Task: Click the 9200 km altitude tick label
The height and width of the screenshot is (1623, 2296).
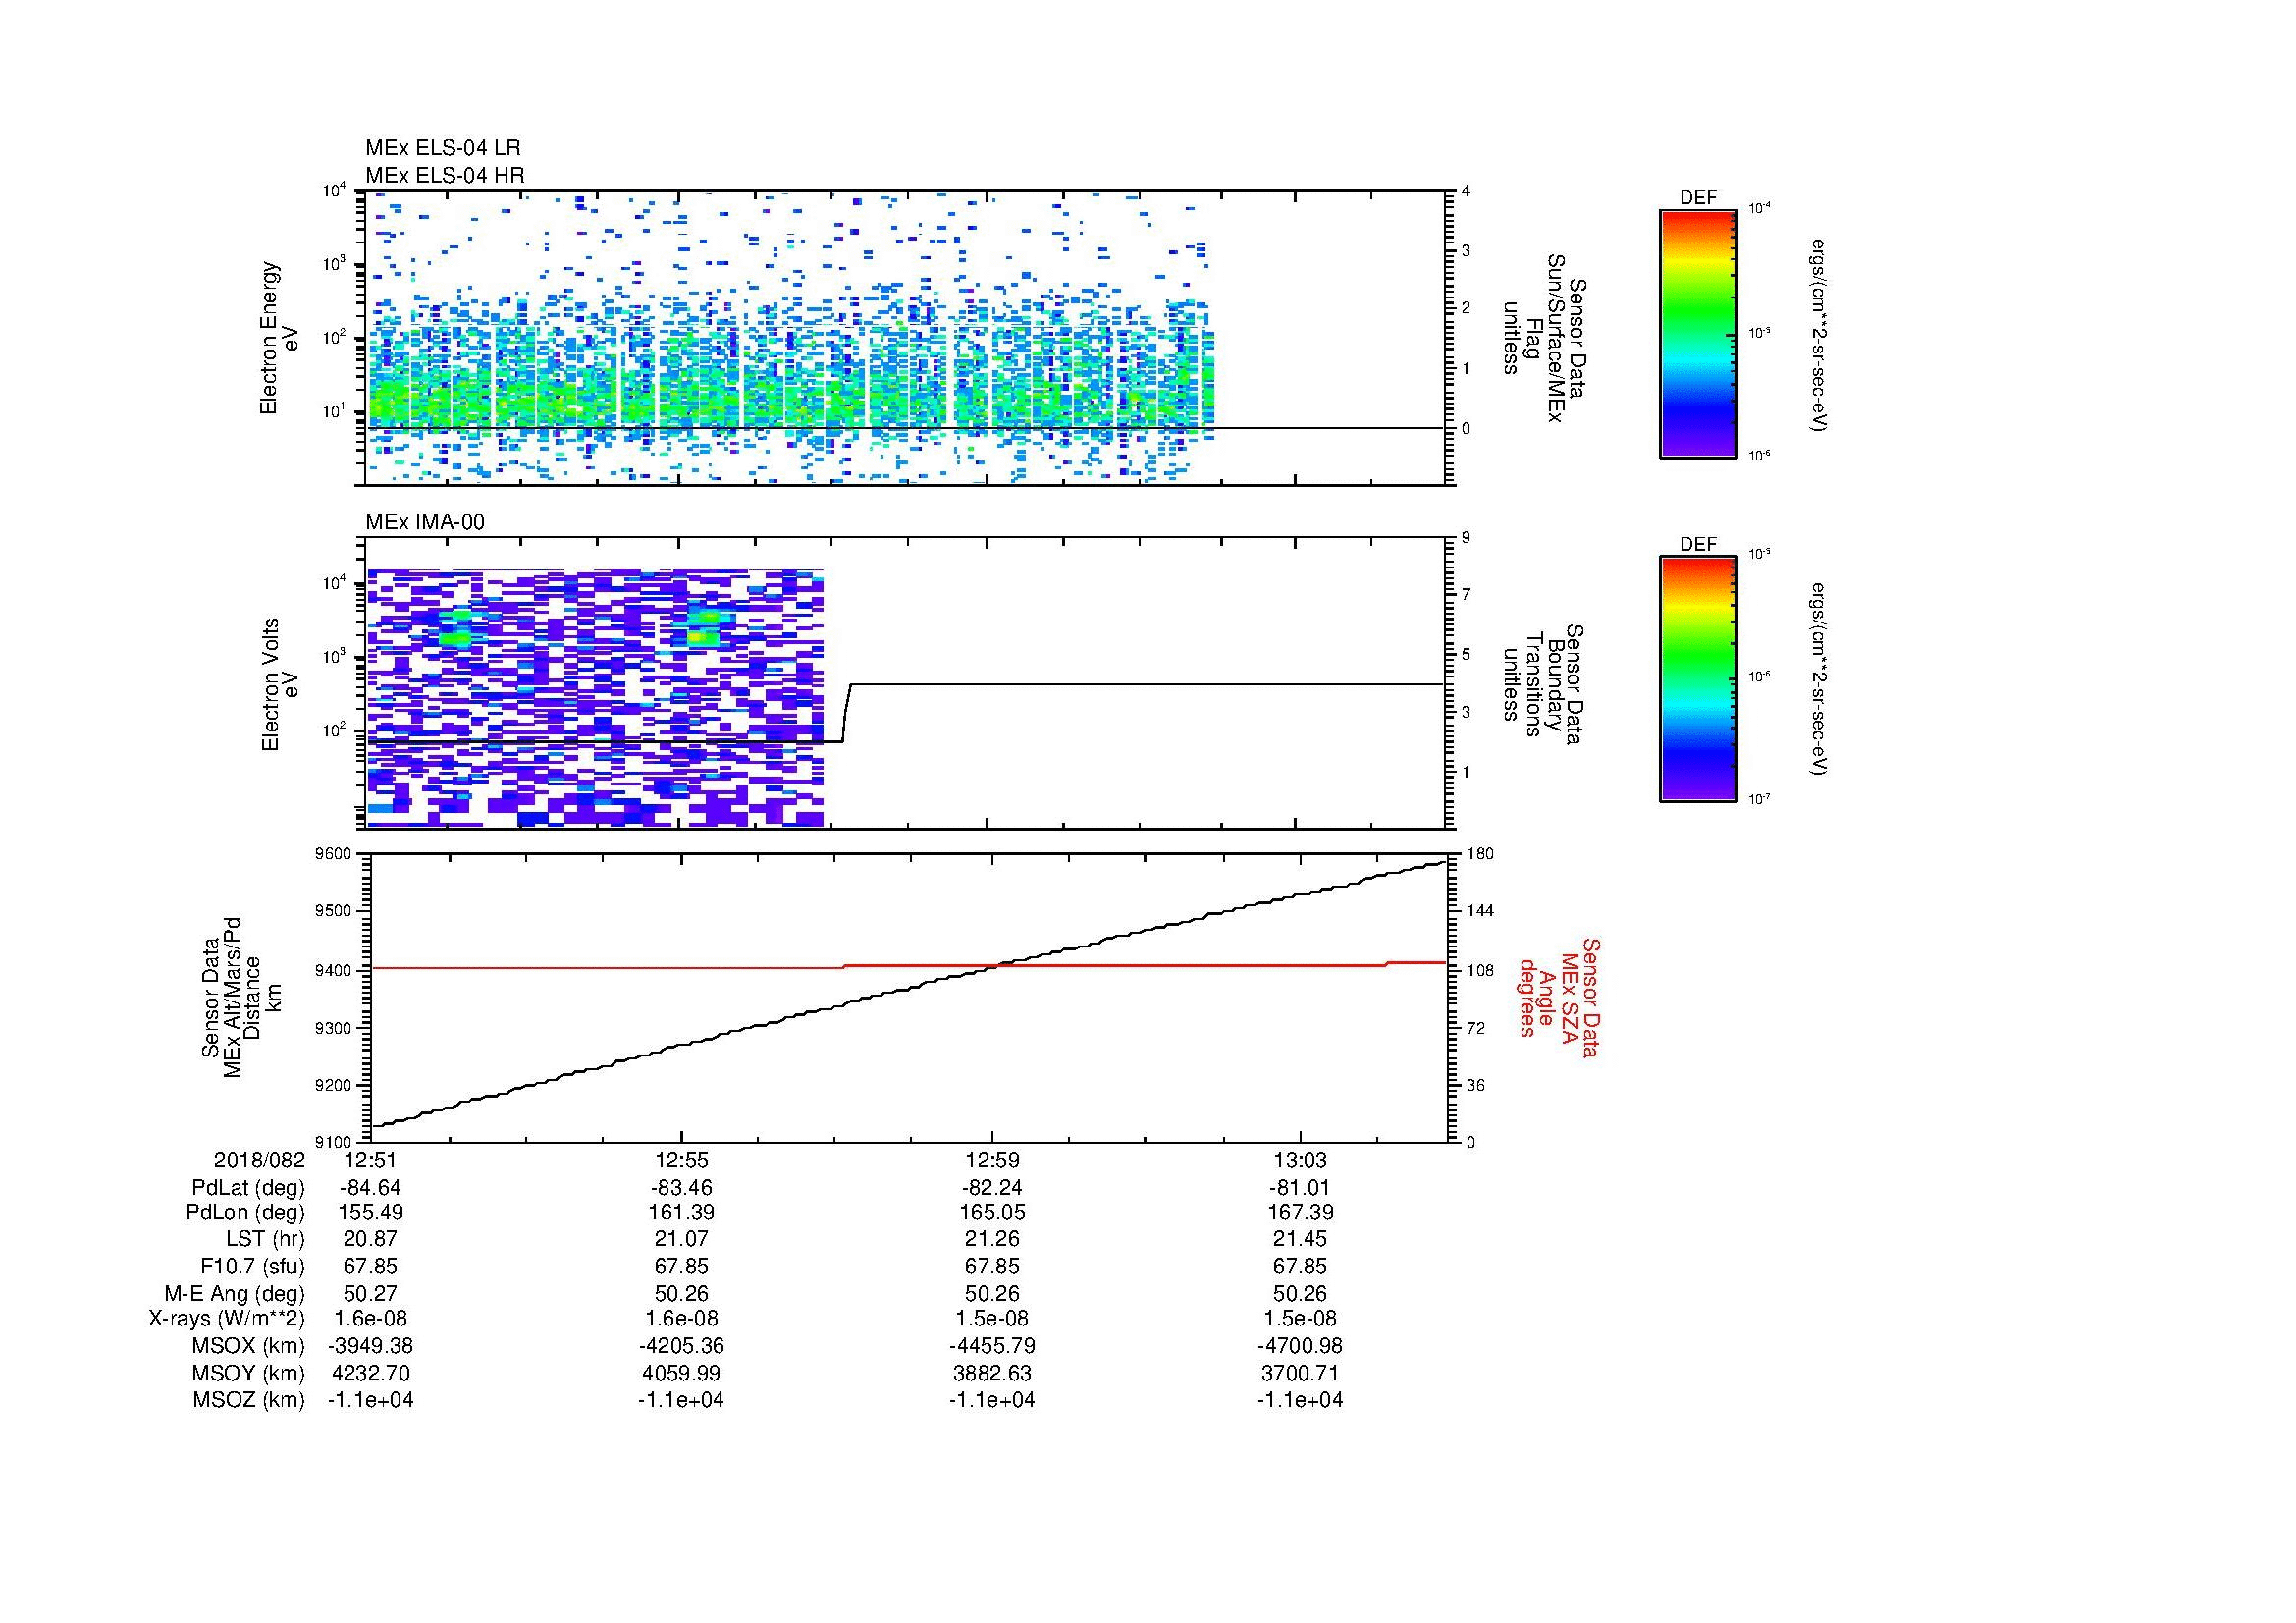Action: click(333, 1085)
